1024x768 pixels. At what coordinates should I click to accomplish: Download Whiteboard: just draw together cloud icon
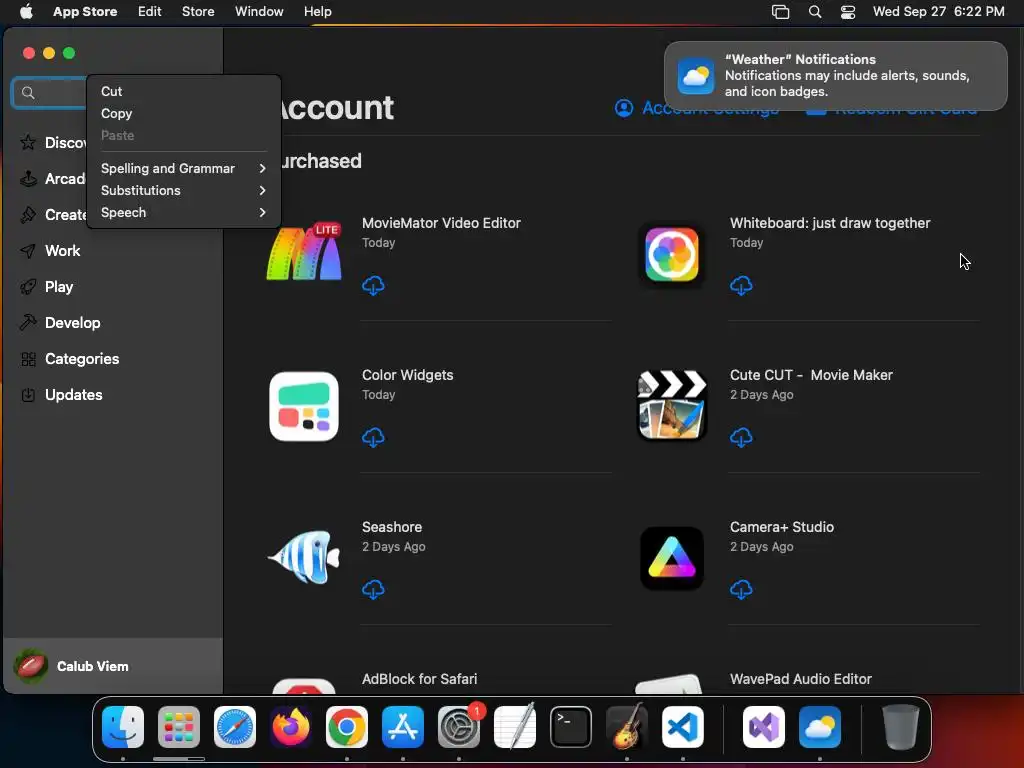(x=741, y=285)
